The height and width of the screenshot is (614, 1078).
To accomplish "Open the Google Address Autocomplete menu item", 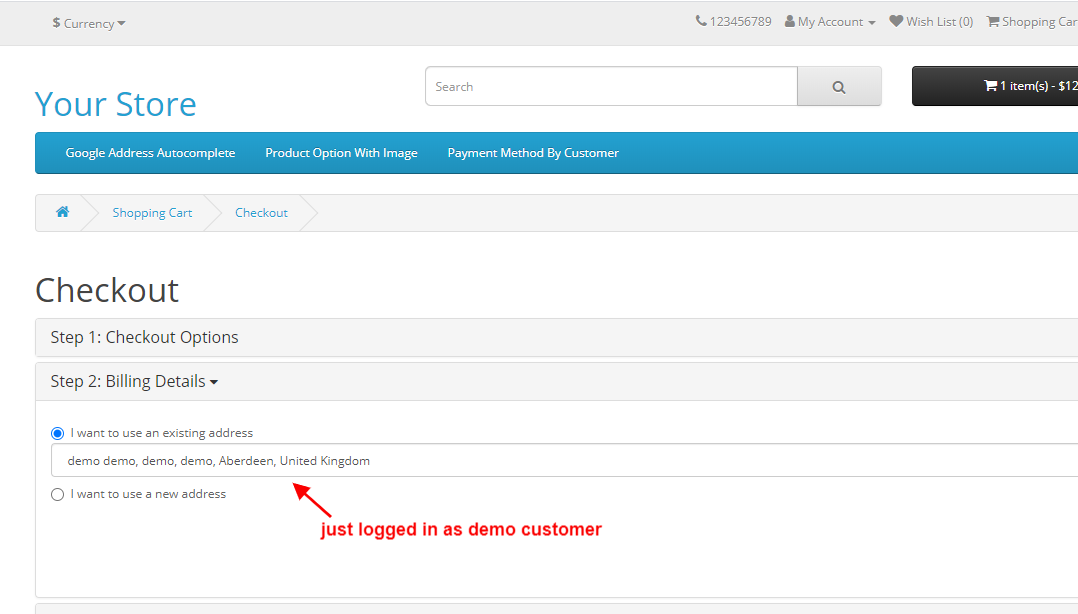I will click(150, 152).
